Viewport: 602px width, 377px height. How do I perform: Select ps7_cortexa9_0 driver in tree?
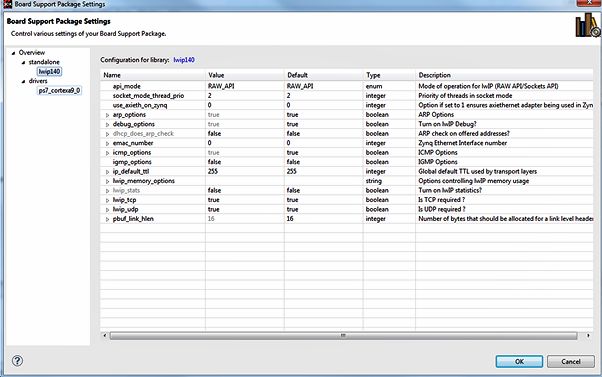click(59, 91)
